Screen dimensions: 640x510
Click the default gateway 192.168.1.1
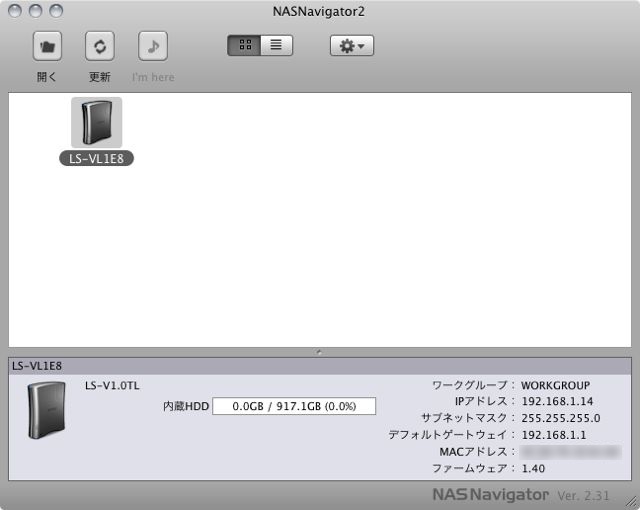coord(553,435)
